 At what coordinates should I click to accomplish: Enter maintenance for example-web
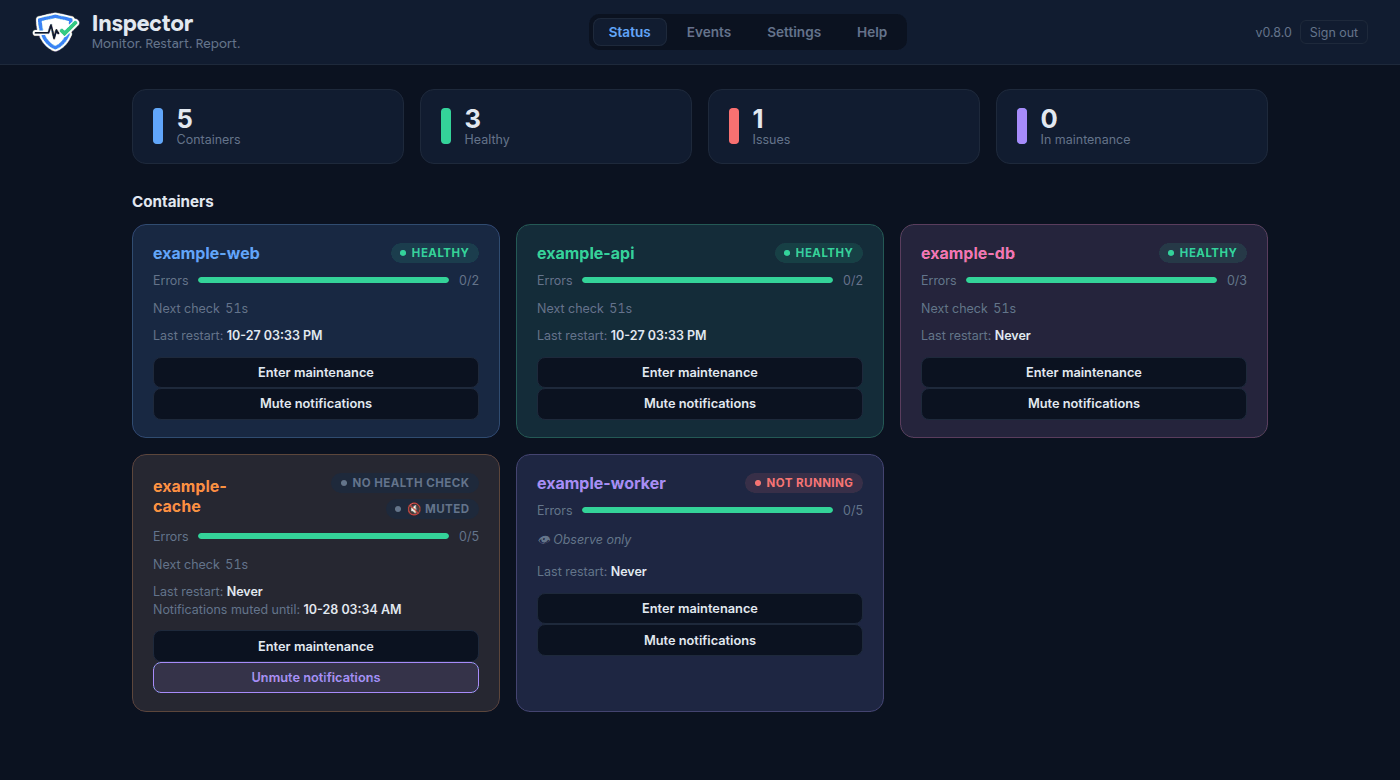316,372
